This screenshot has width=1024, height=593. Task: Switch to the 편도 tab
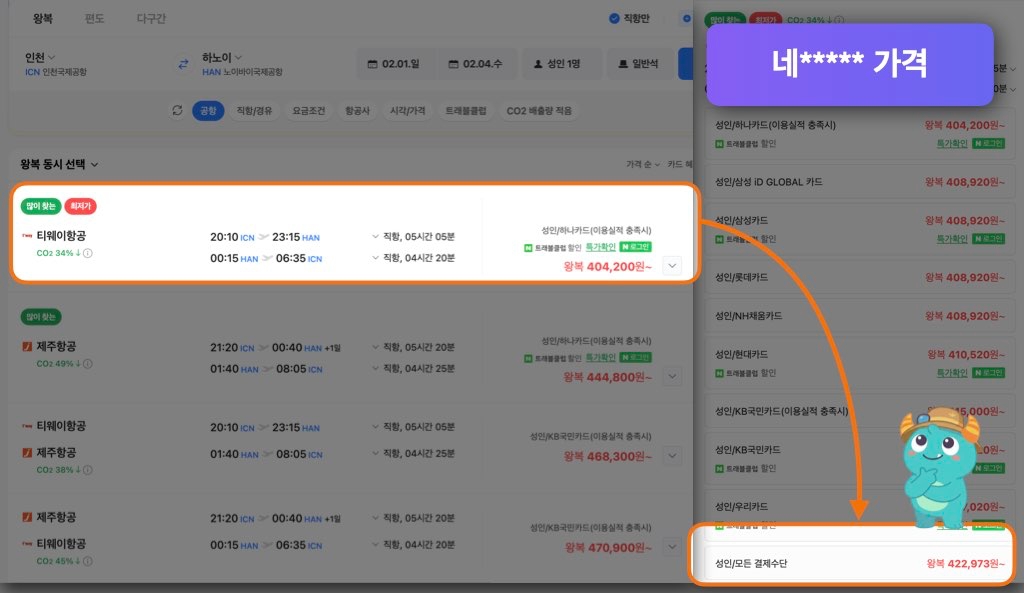point(96,19)
